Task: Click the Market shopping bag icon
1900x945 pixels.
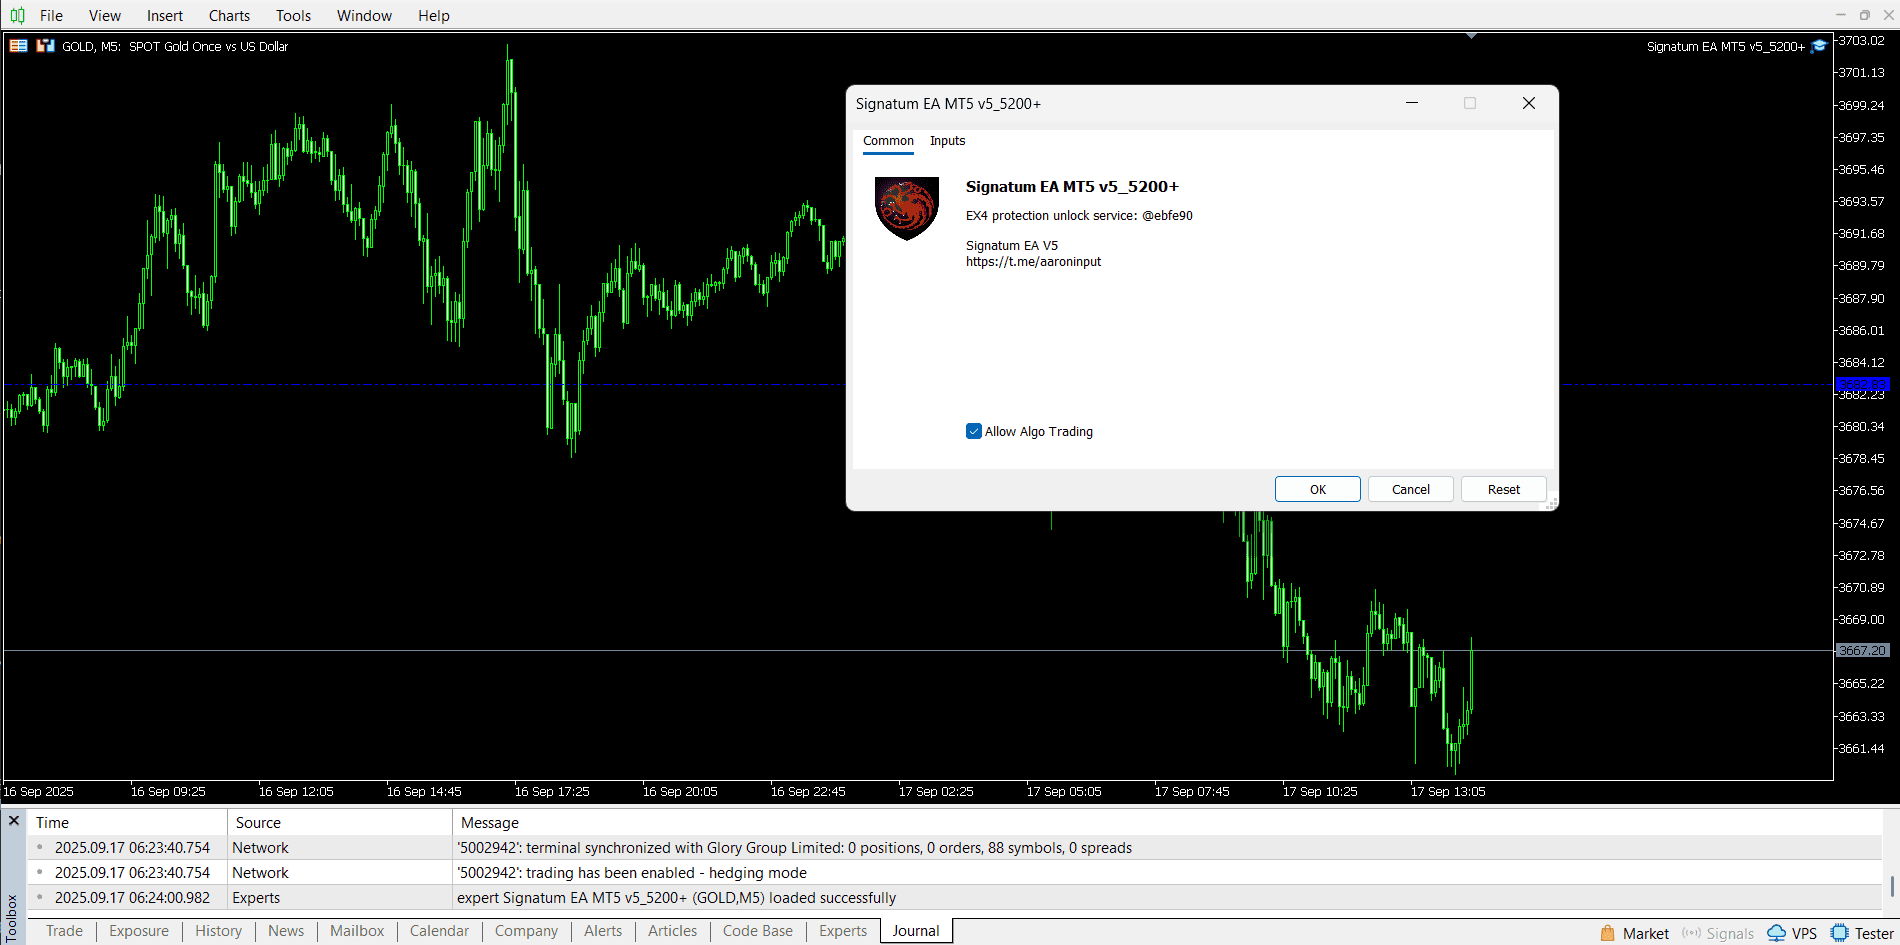Action: [x=1608, y=933]
